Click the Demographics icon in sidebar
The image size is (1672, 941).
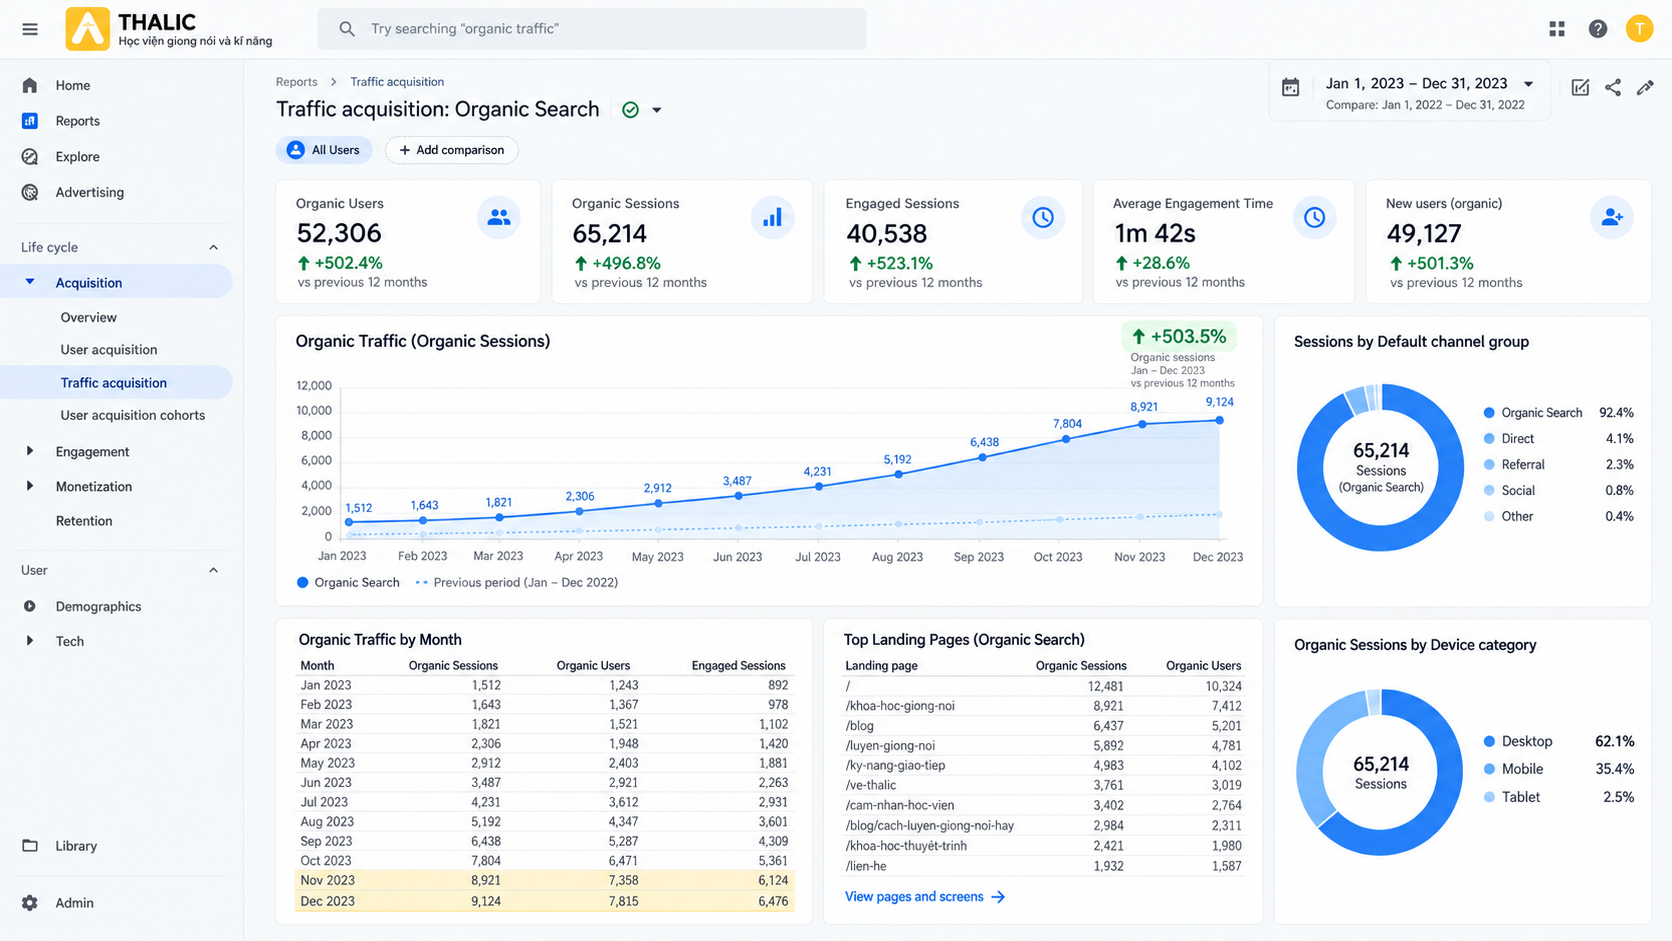pyautogui.click(x=30, y=606)
